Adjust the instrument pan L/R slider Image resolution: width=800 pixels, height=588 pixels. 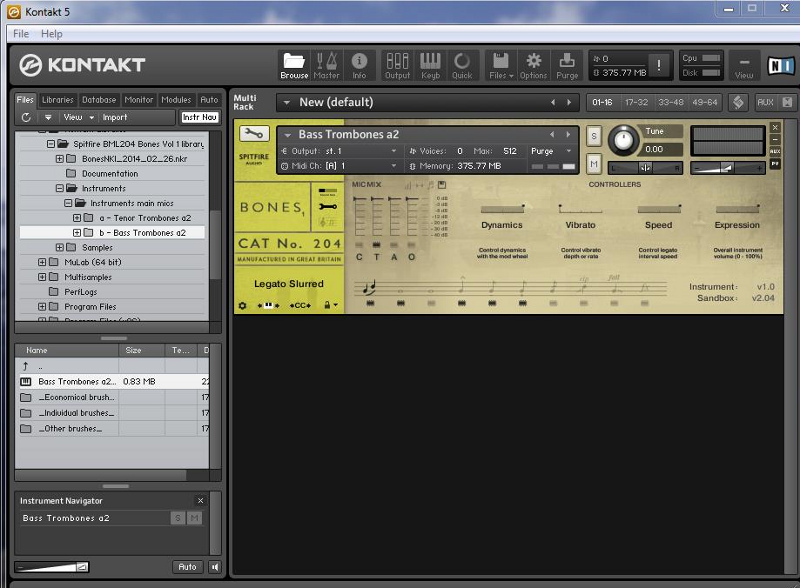click(x=645, y=168)
